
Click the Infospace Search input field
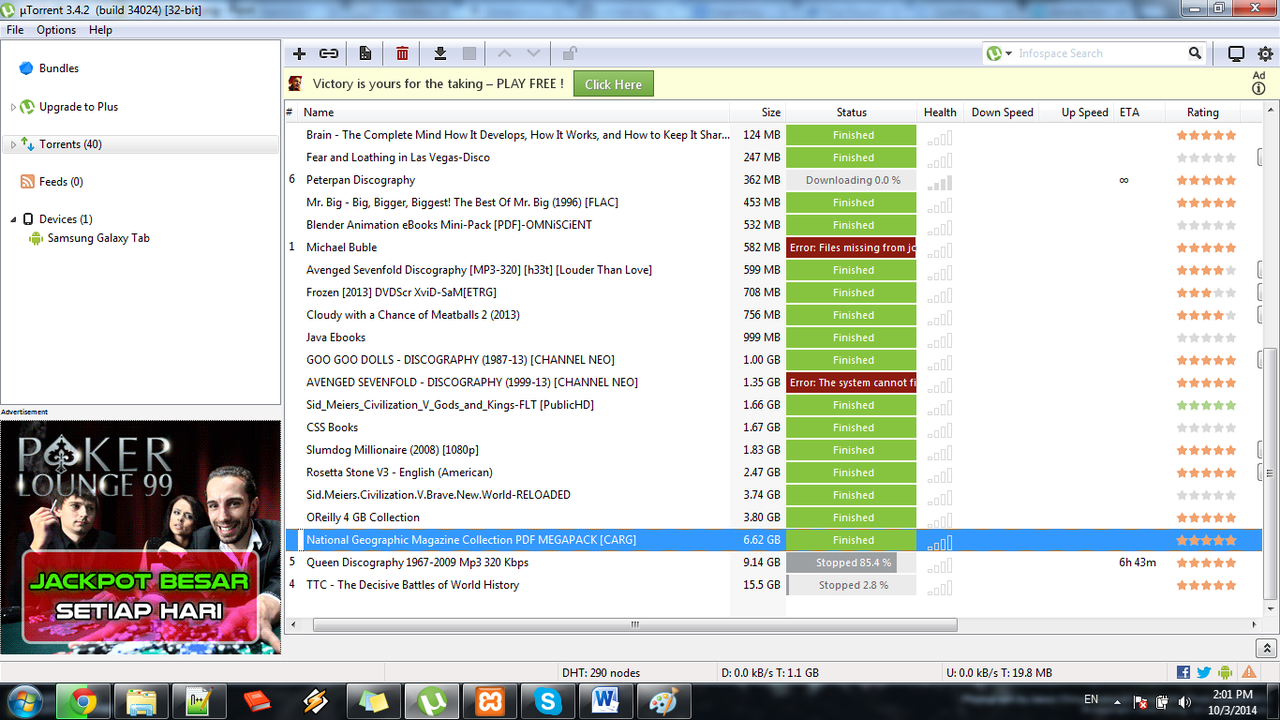1100,53
